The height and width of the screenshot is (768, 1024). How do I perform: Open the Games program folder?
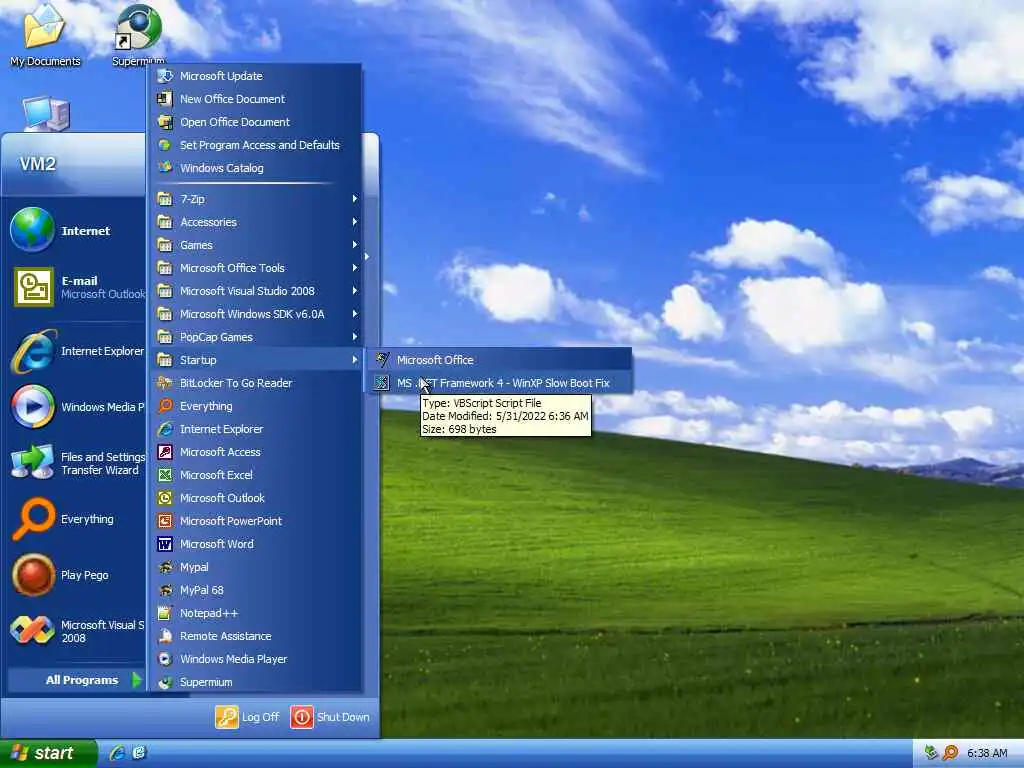point(255,245)
